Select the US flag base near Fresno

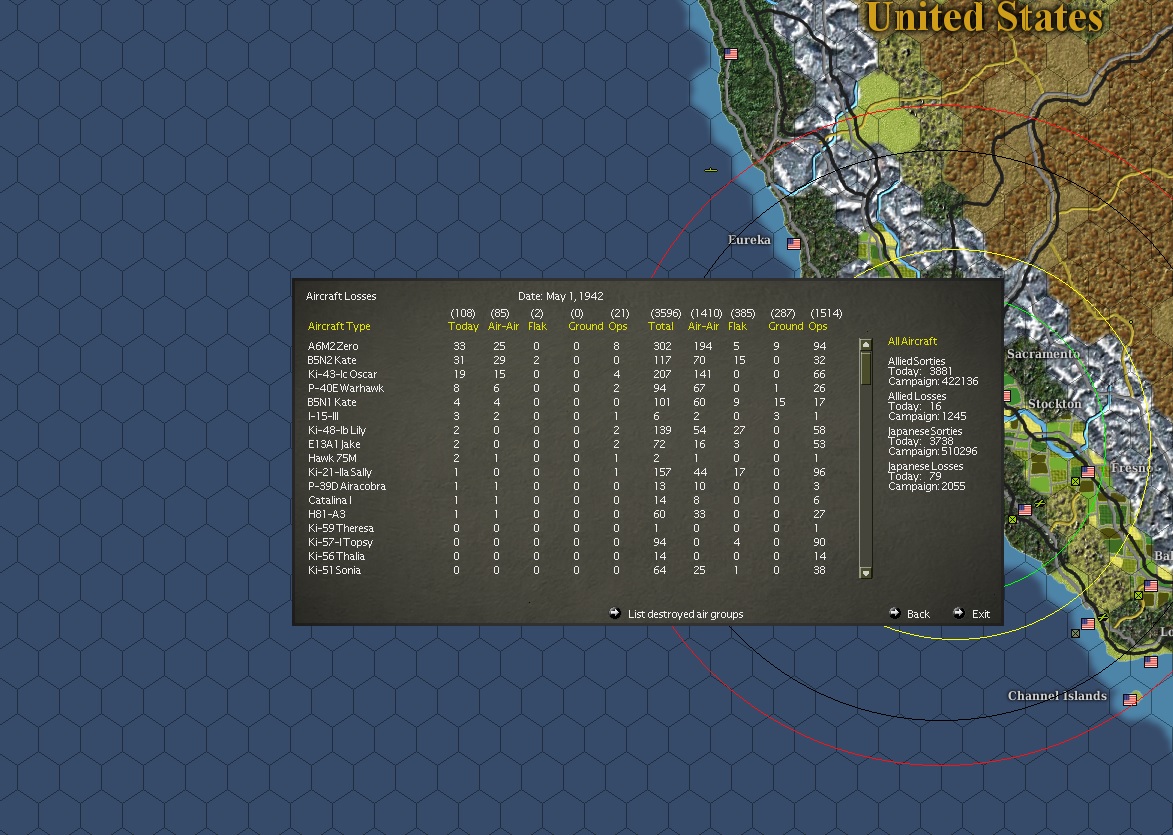(1088, 471)
